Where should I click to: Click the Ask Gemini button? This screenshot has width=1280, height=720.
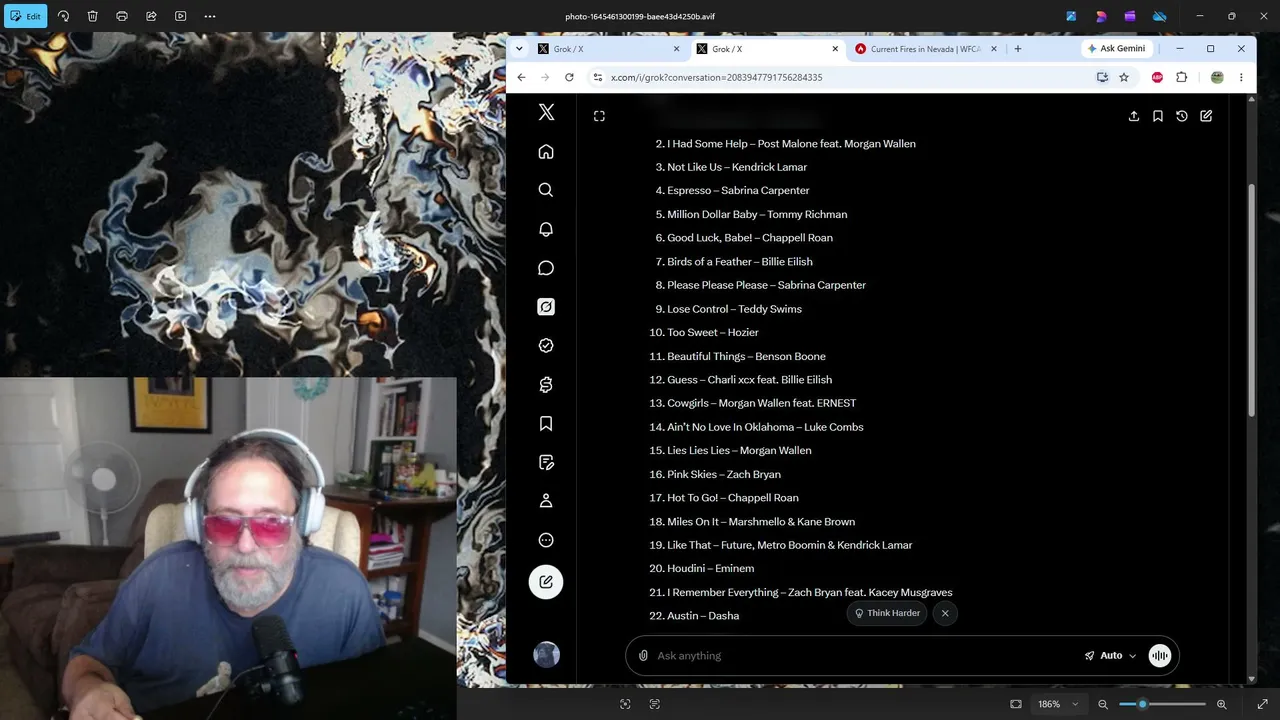click(x=1117, y=49)
